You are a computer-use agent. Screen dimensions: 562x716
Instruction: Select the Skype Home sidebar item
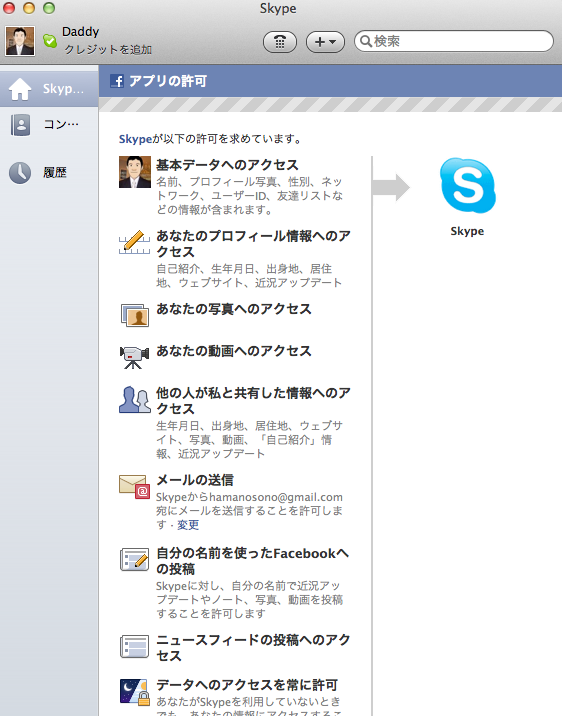pyautogui.click(x=49, y=89)
